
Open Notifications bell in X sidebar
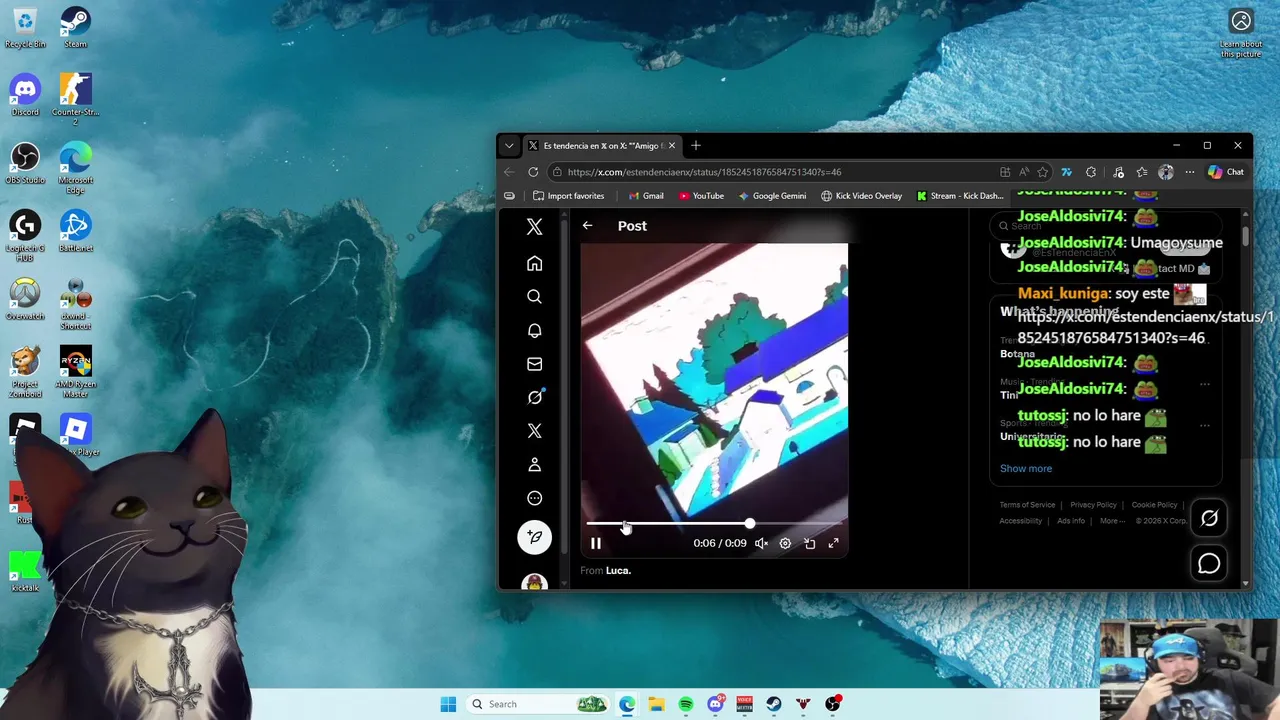534,331
